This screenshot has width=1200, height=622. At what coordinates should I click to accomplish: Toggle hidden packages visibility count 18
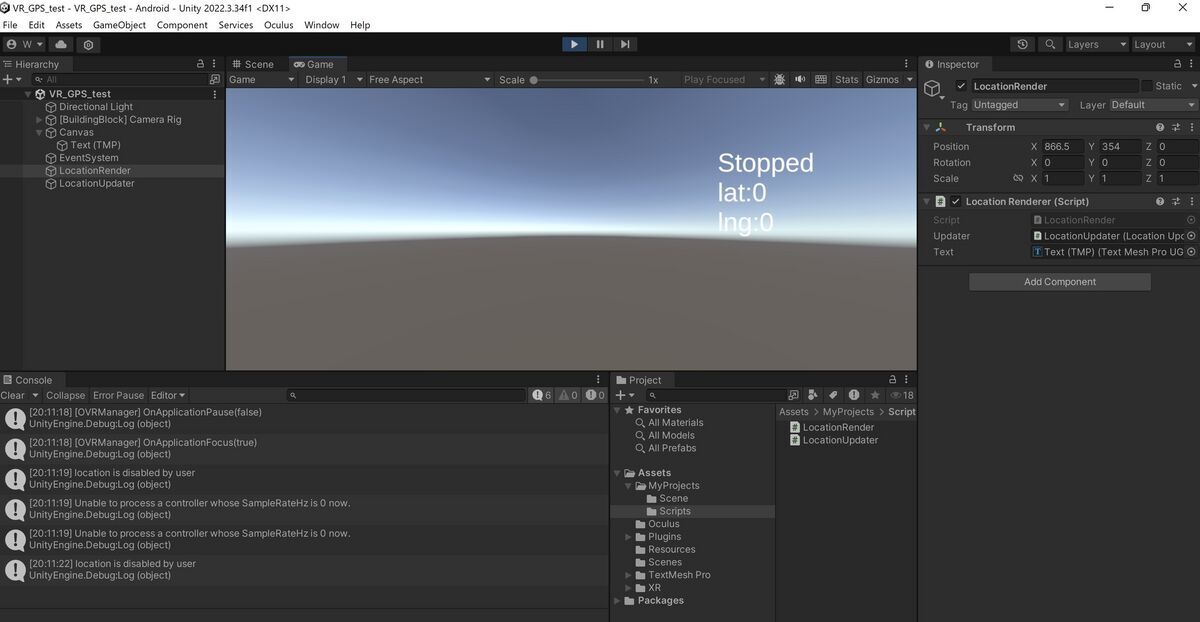coord(901,395)
